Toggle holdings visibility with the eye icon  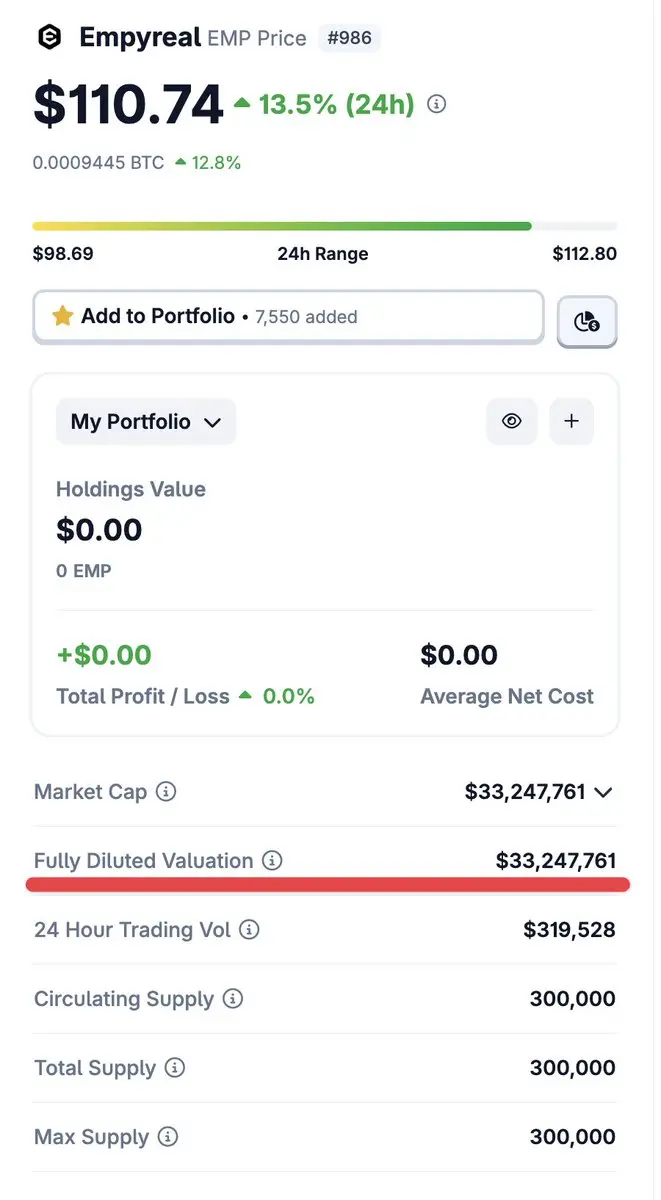point(512,421)
